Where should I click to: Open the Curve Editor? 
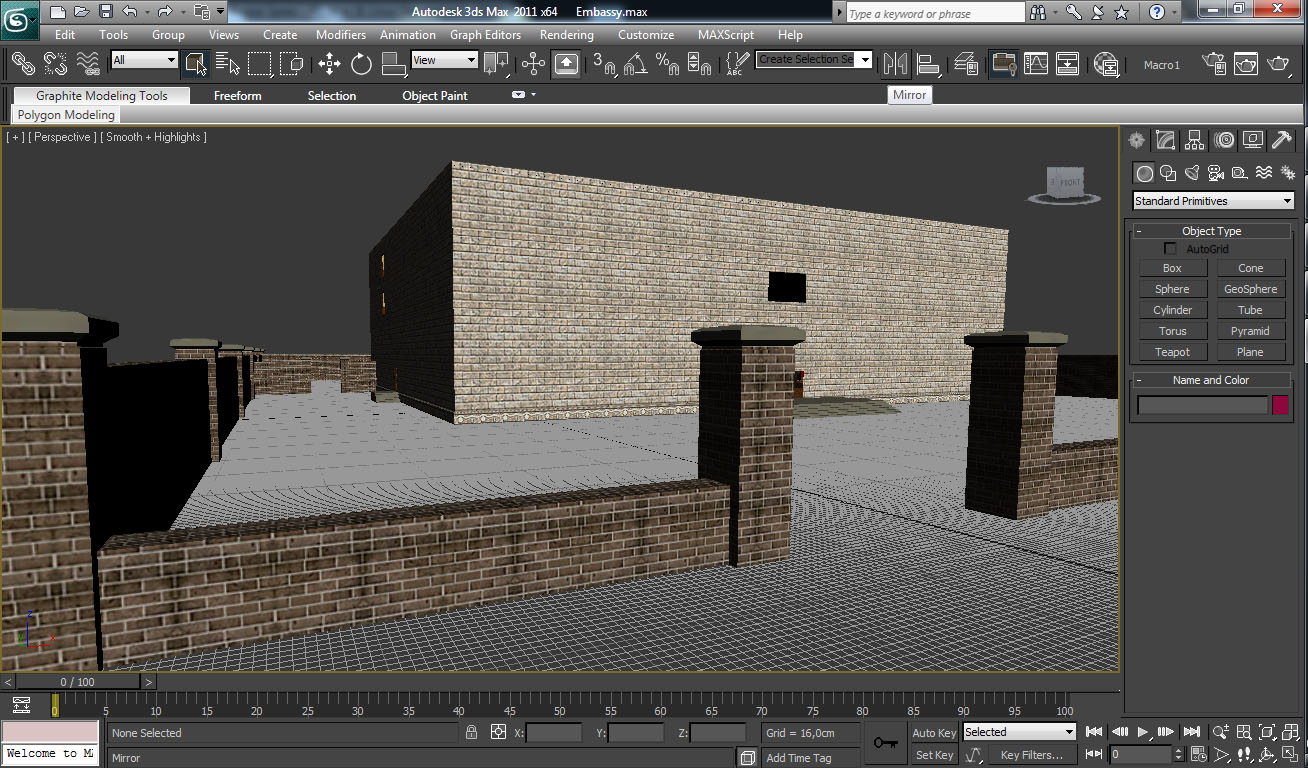(1035, 64)
